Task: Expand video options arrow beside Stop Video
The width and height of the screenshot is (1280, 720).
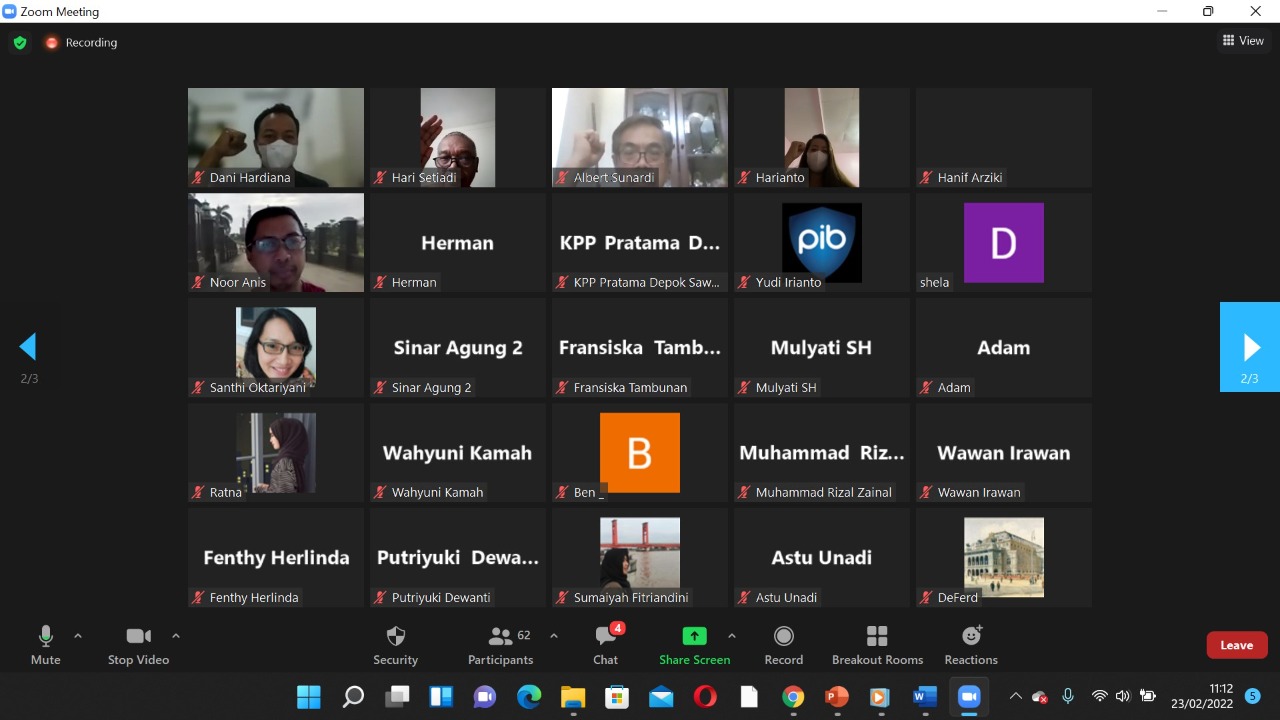Action: click(176, 636)
